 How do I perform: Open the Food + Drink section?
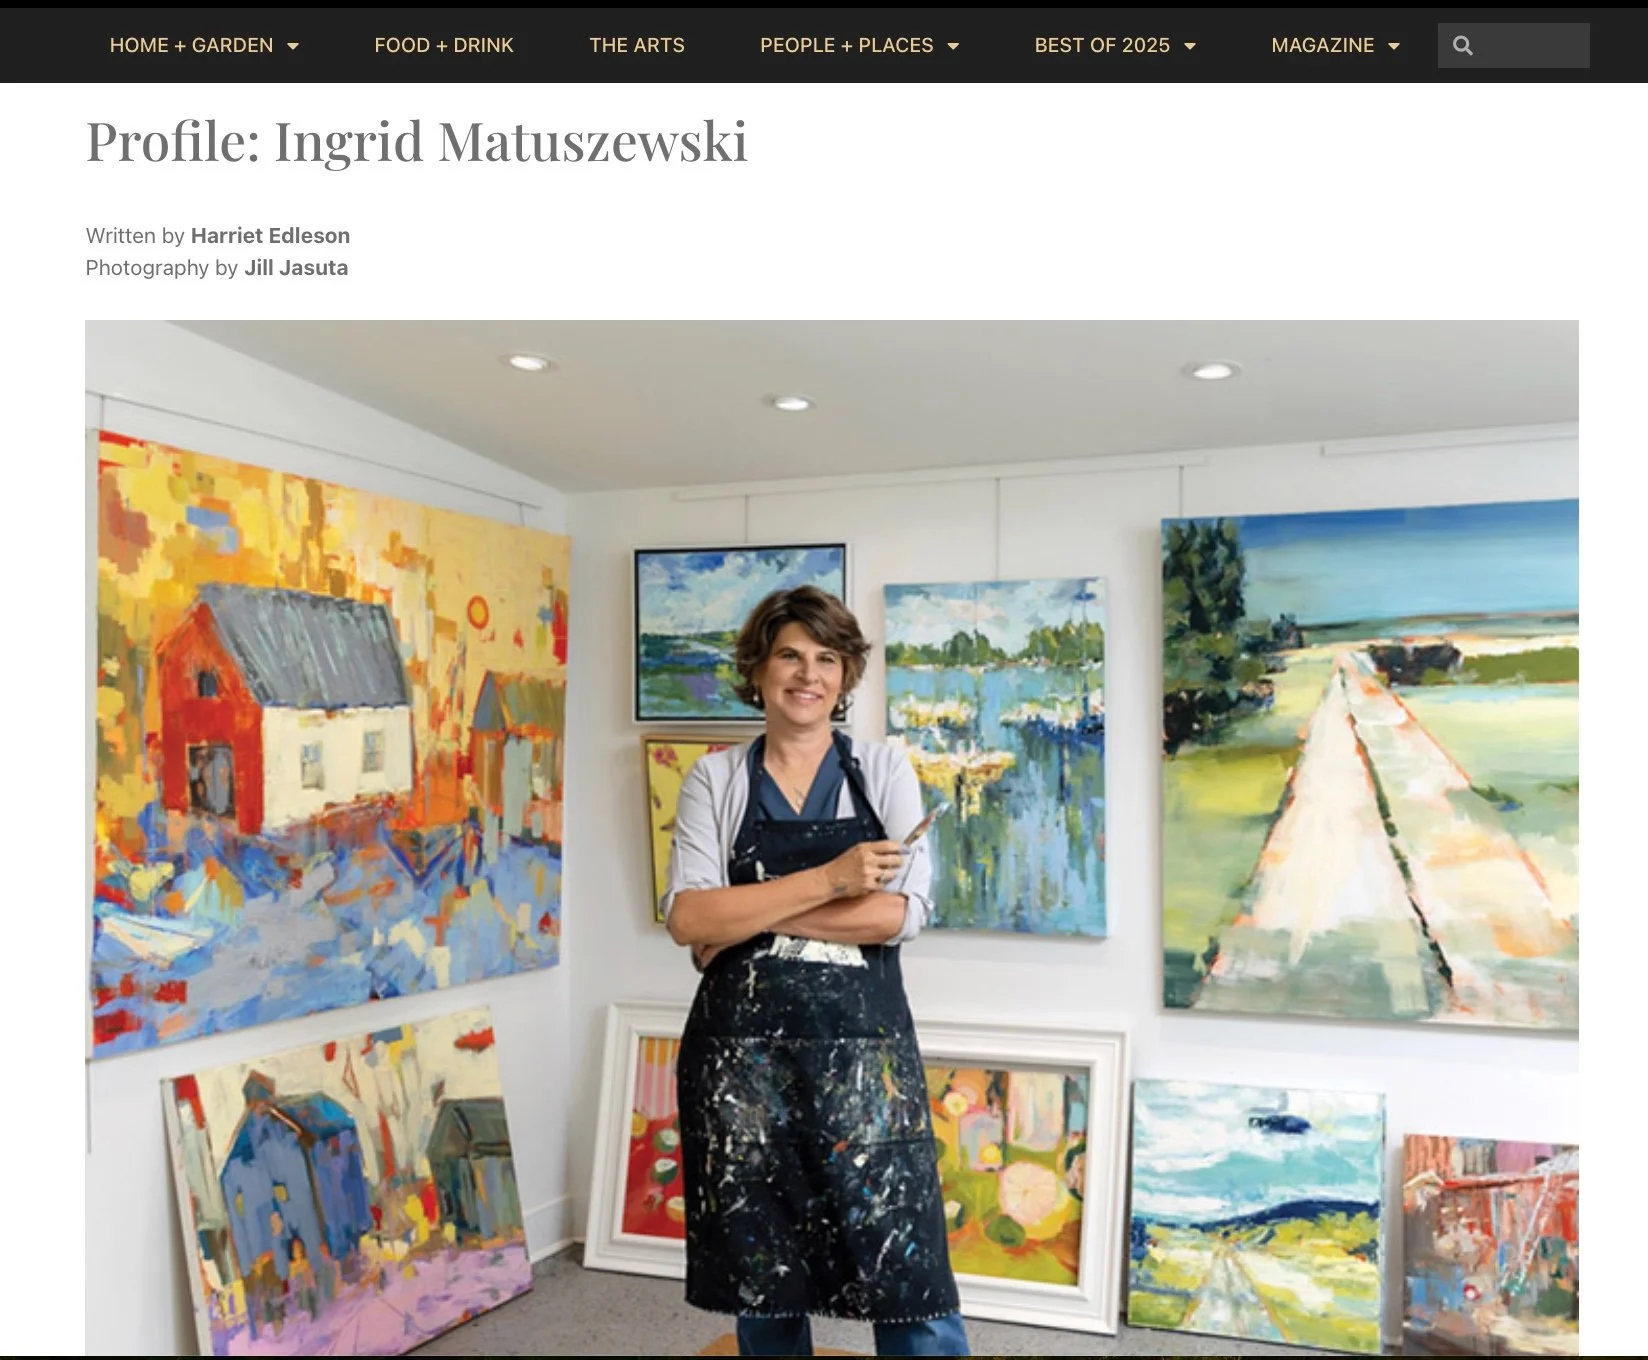[x=444, y=45]
